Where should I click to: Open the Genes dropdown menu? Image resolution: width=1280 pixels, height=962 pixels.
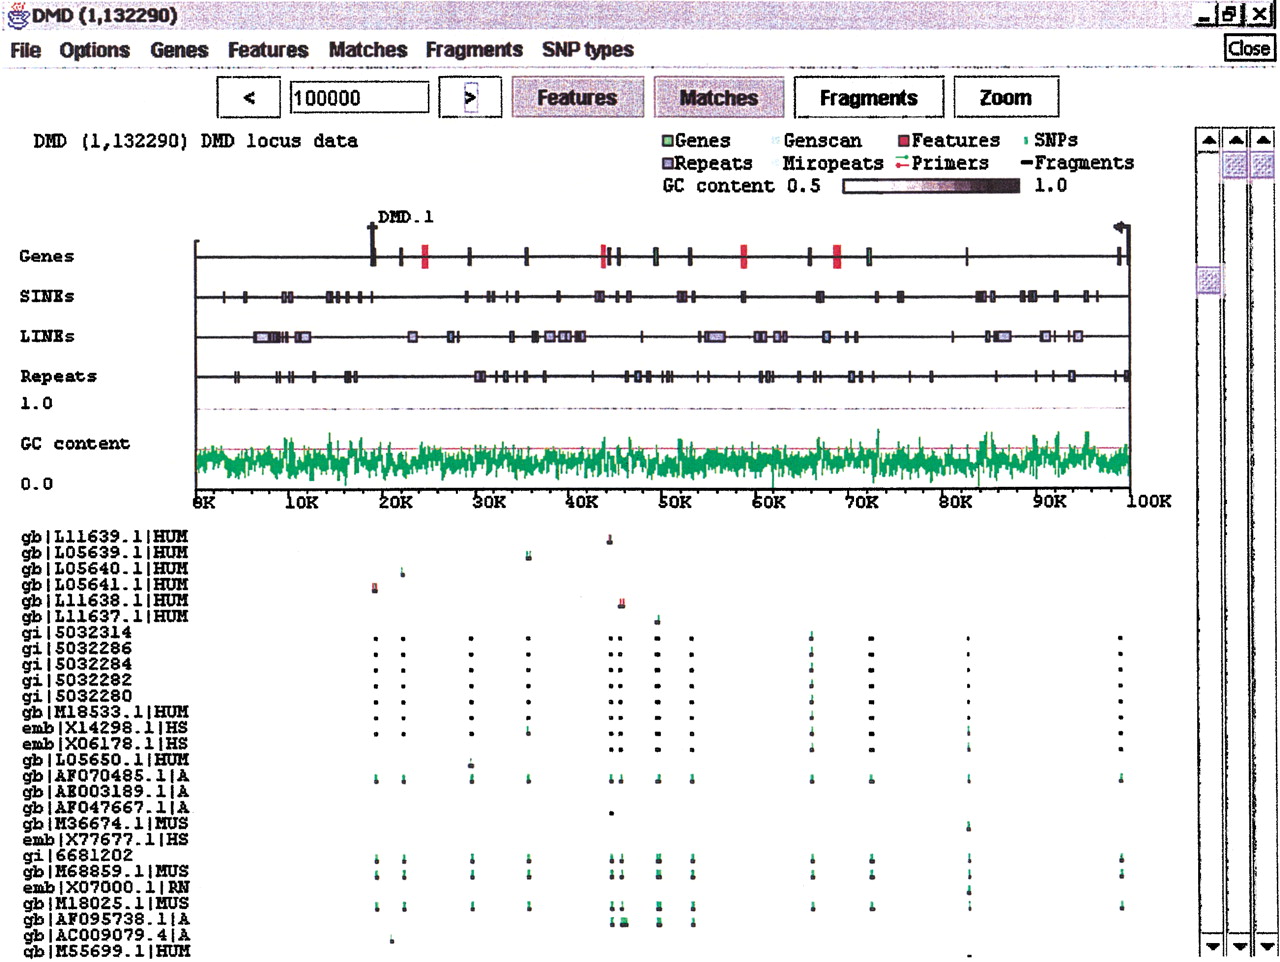[179, 50]
